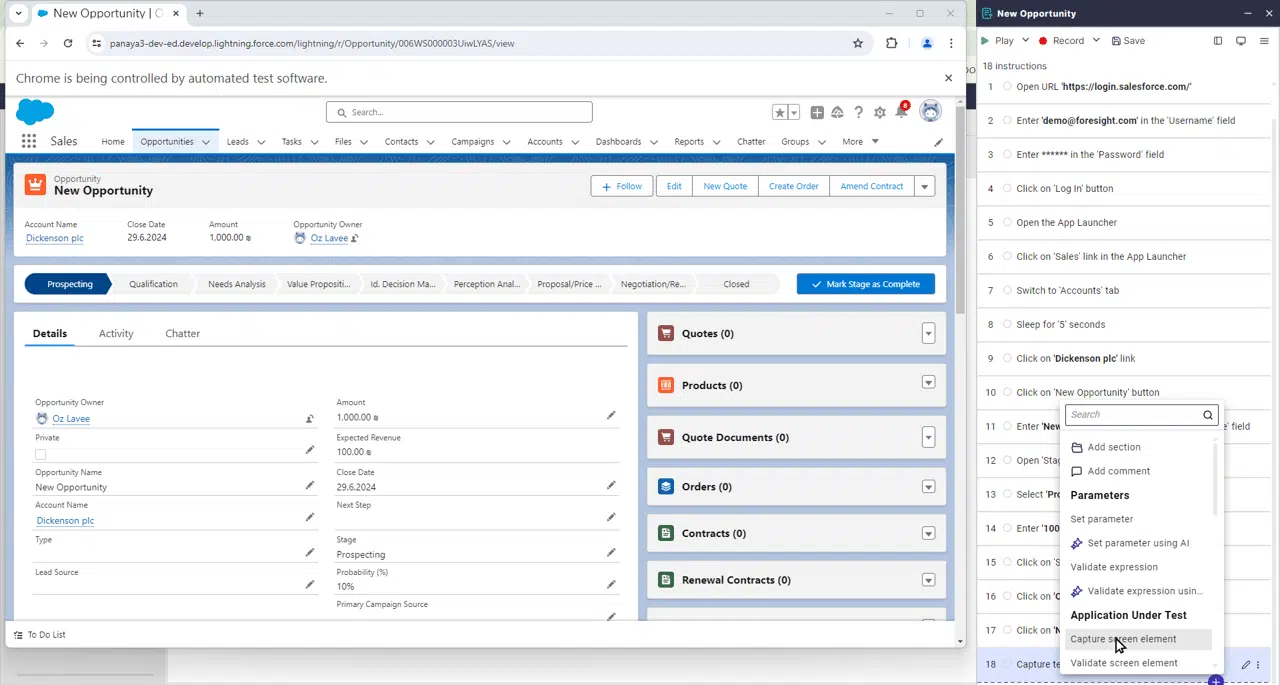Expand the More navigation dropdown
The width and height of the screenshot is (1280, 685).
[x=860, y=142]
